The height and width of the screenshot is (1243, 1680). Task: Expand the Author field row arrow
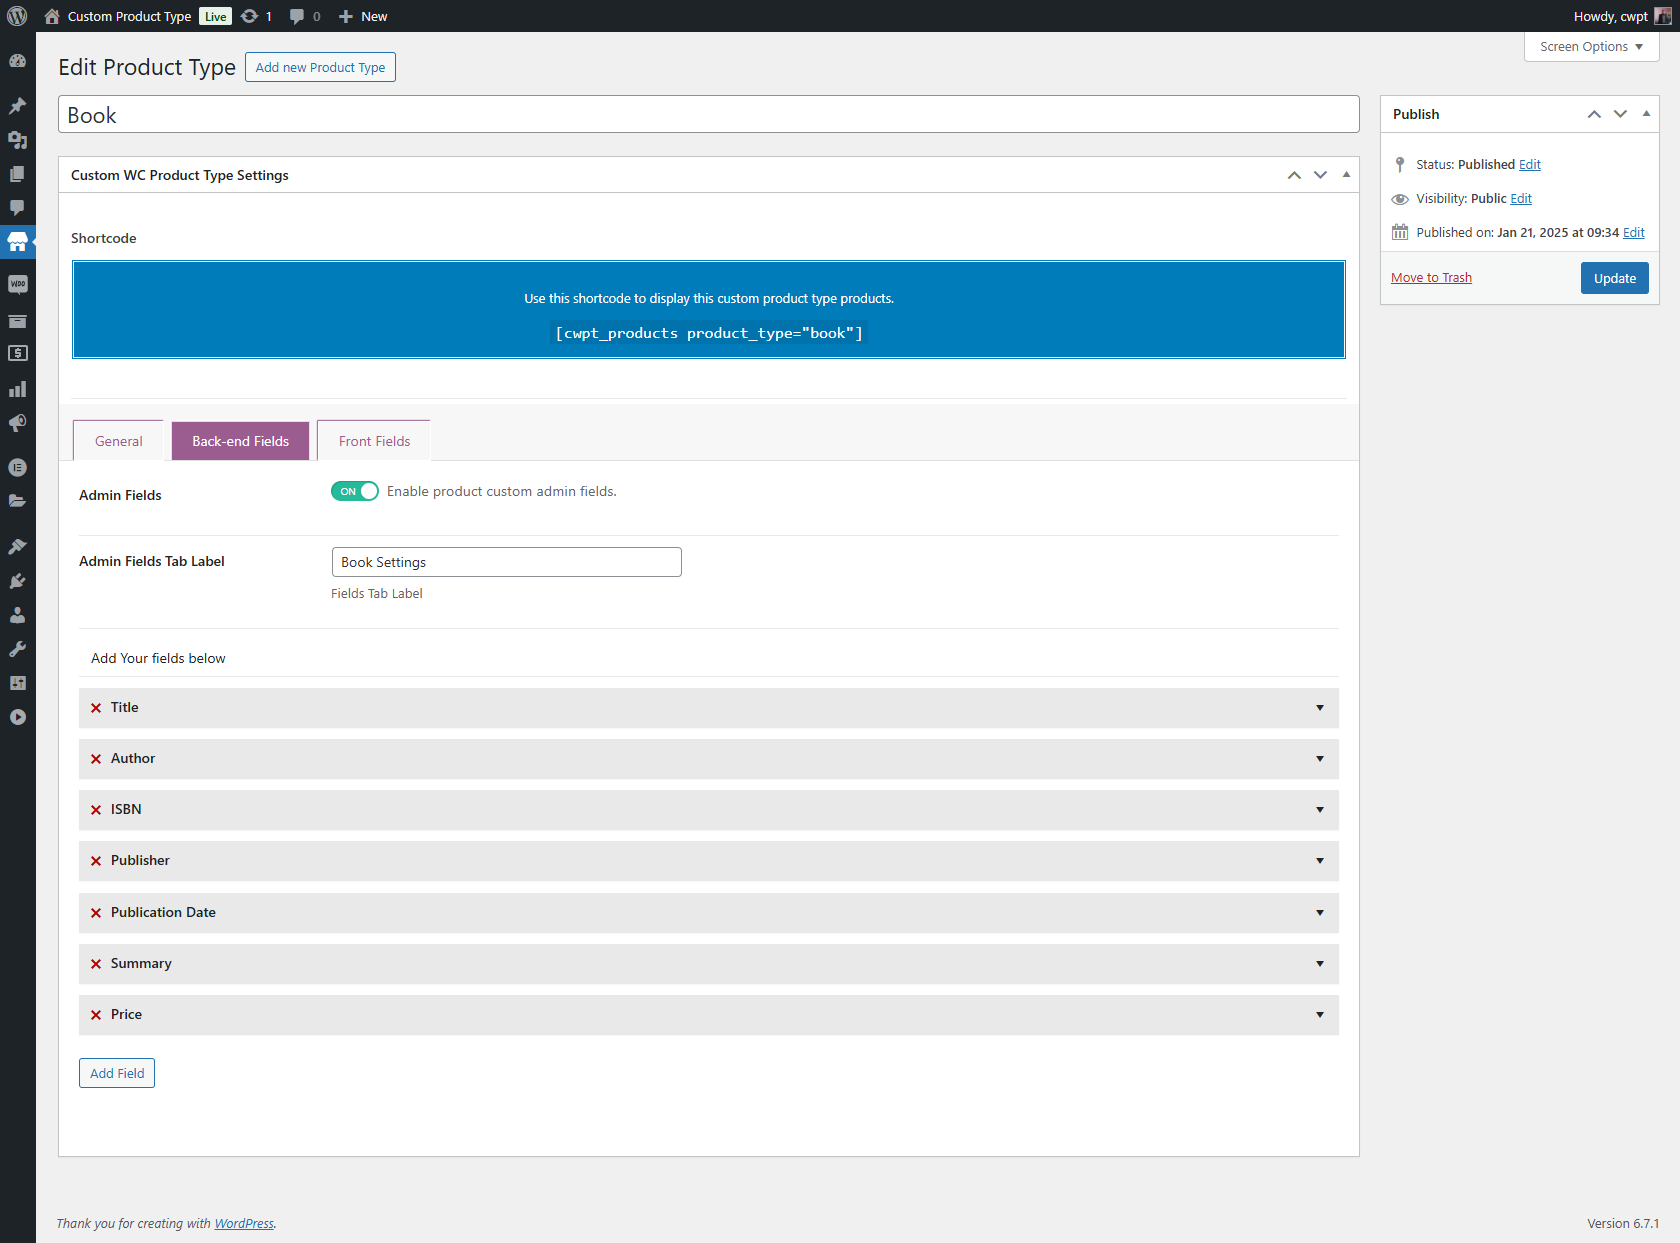pyautogui.click(x=1320, y=759)
